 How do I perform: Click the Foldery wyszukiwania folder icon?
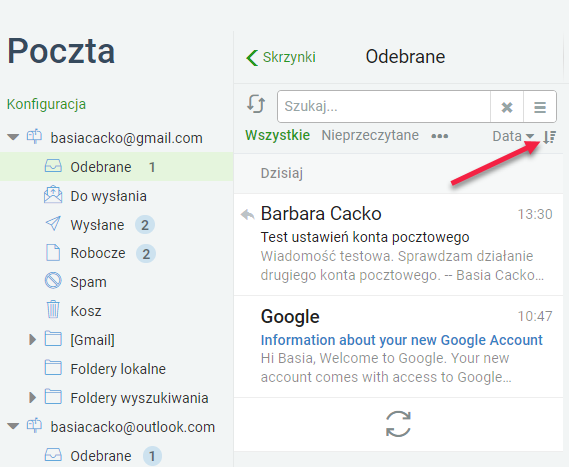[x=53, y=397]
